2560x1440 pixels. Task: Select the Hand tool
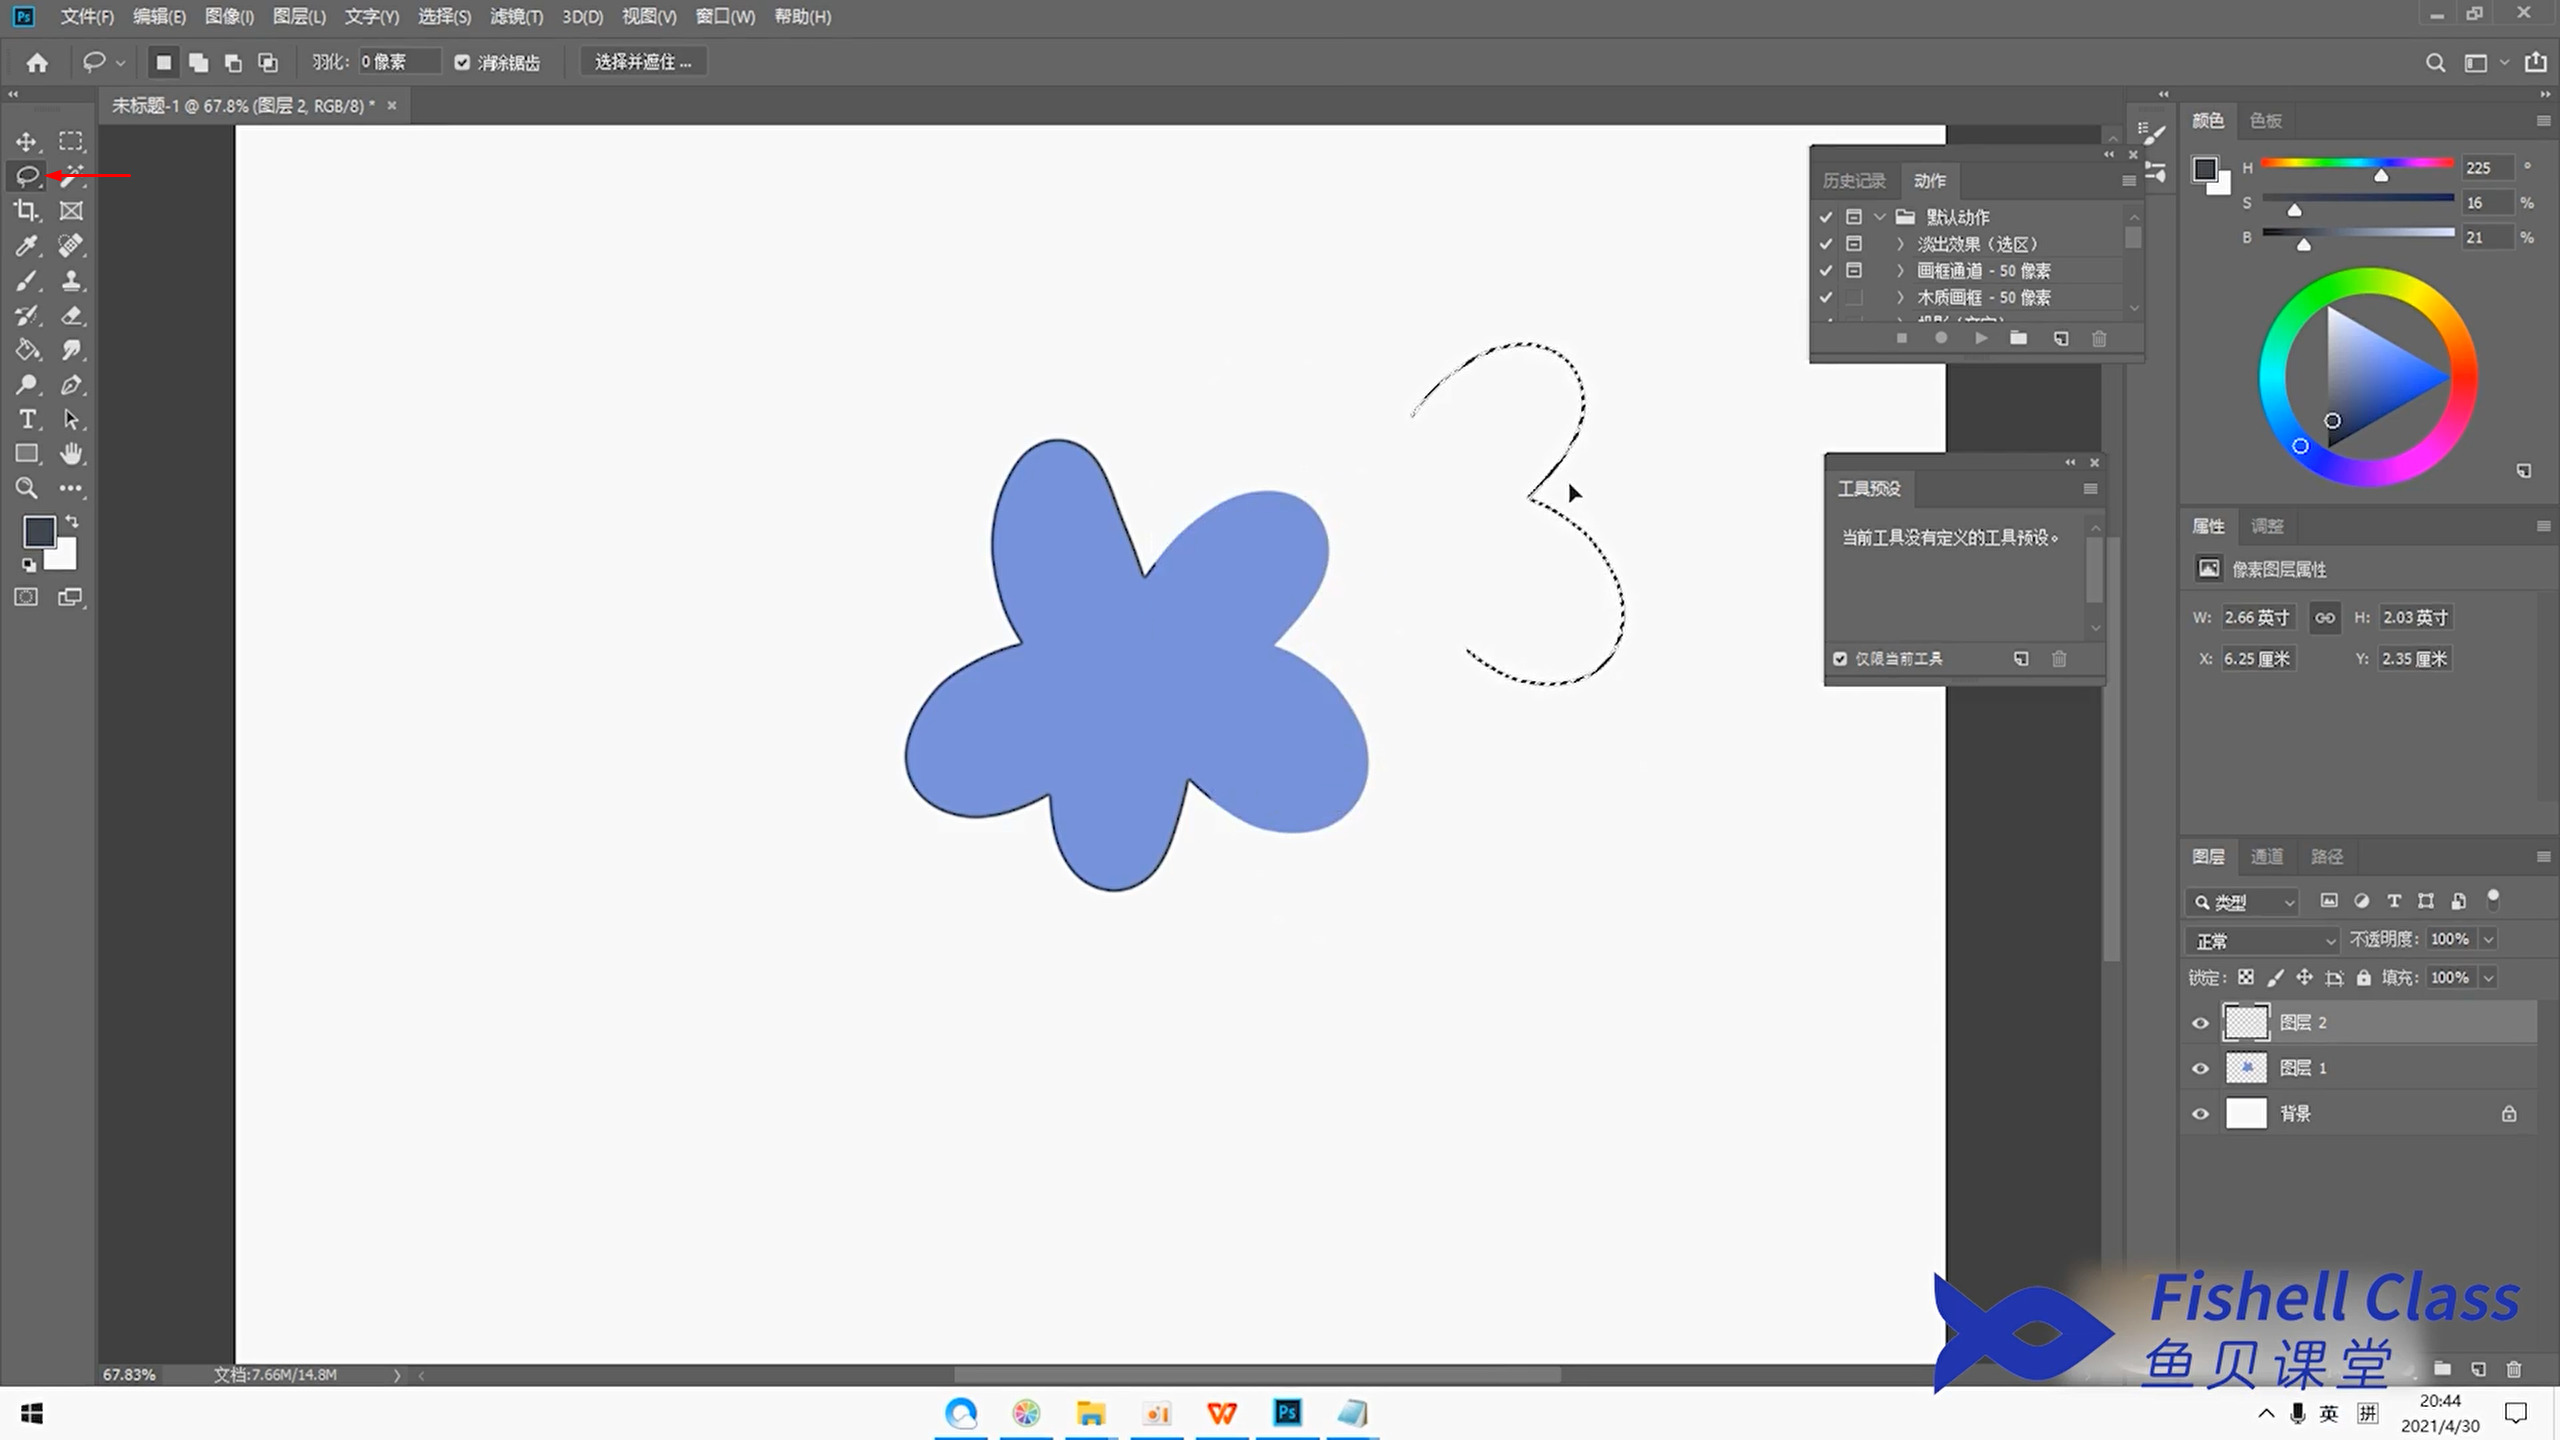(71, 454)
